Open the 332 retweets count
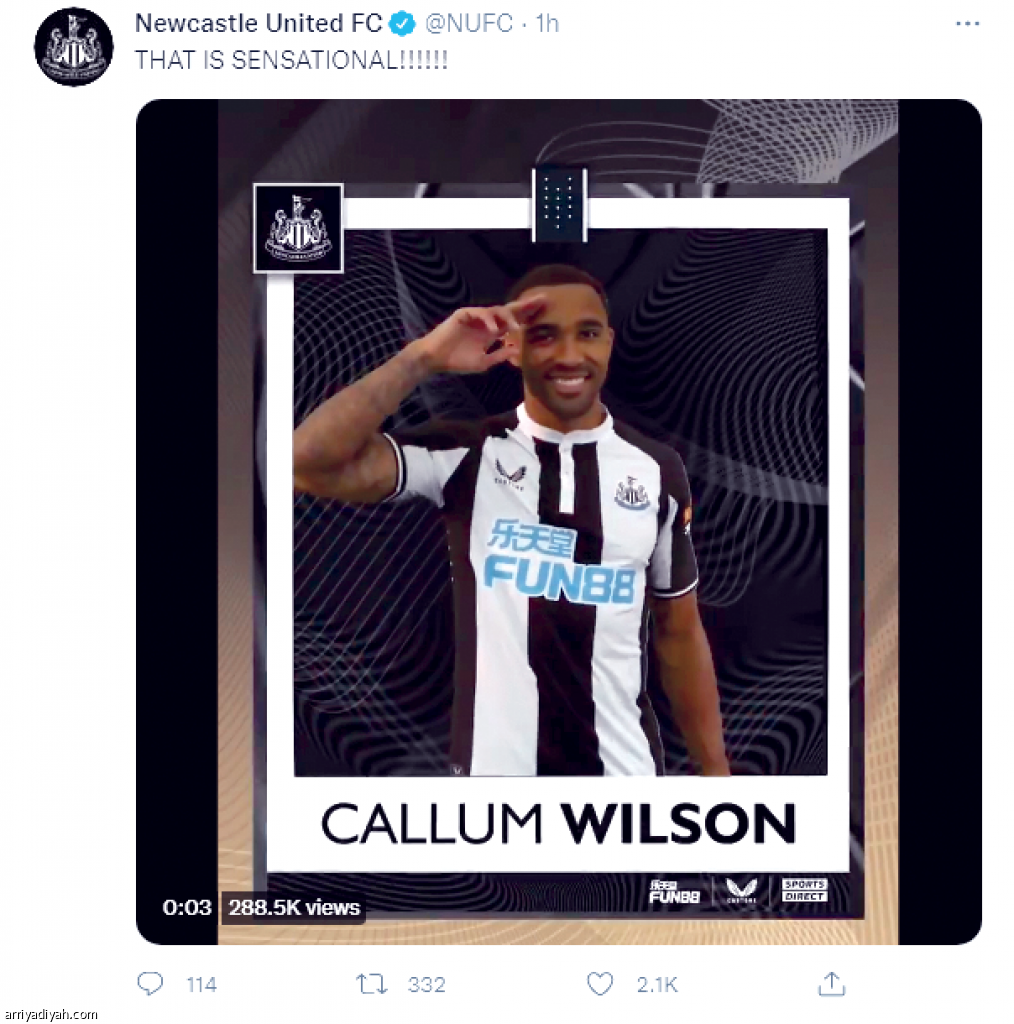Screen dimensions: 1014x1024 [426, 984]
